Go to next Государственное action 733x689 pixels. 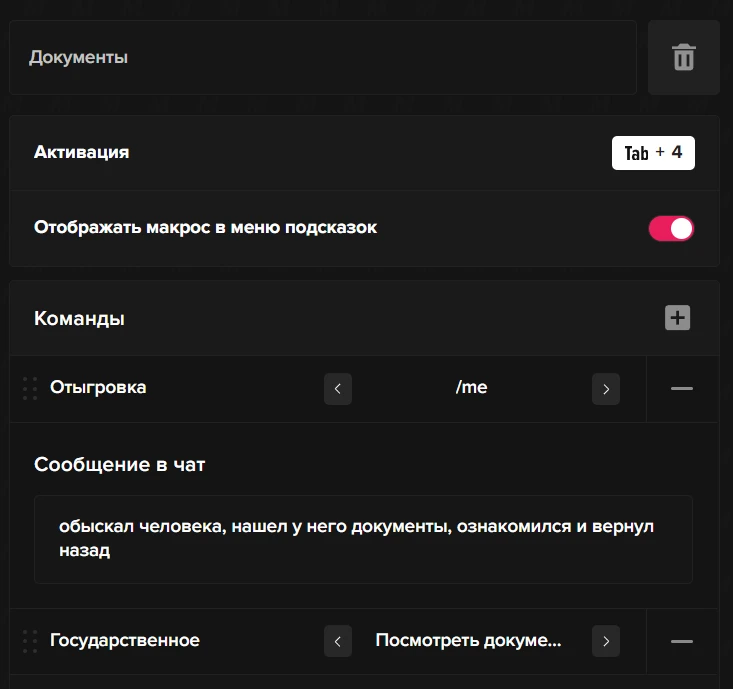click(606, 641)
